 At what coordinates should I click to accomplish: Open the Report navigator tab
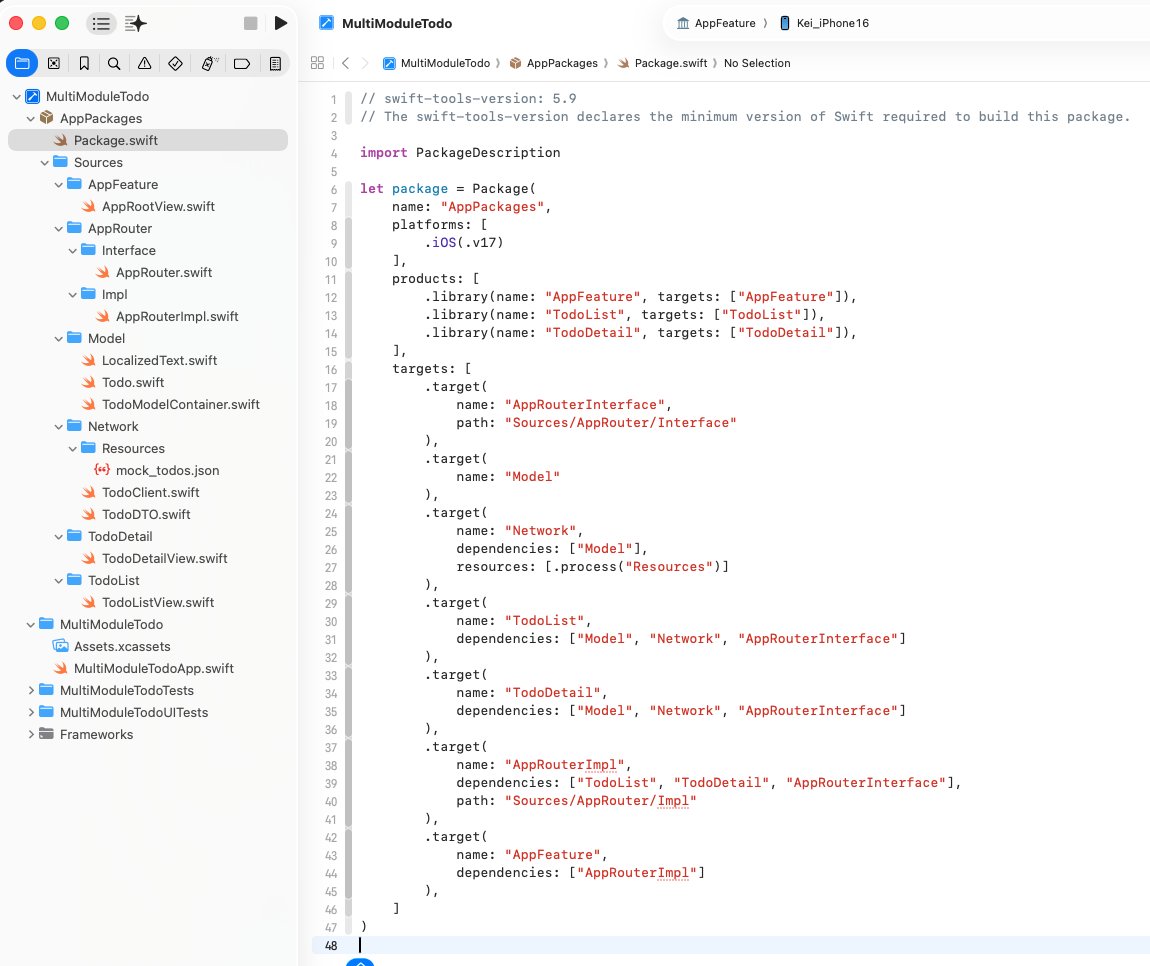click(275, 64)
